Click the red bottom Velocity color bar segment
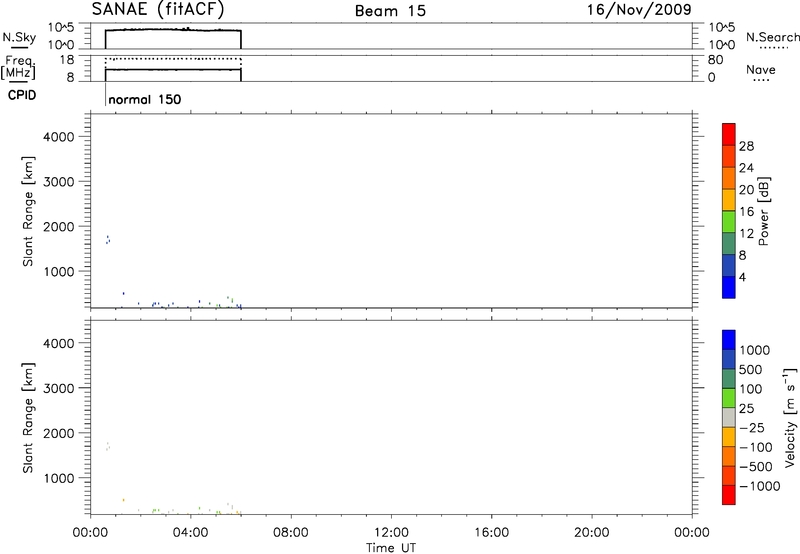The width and height of the screenshot is (800, 554). point(729,495)
